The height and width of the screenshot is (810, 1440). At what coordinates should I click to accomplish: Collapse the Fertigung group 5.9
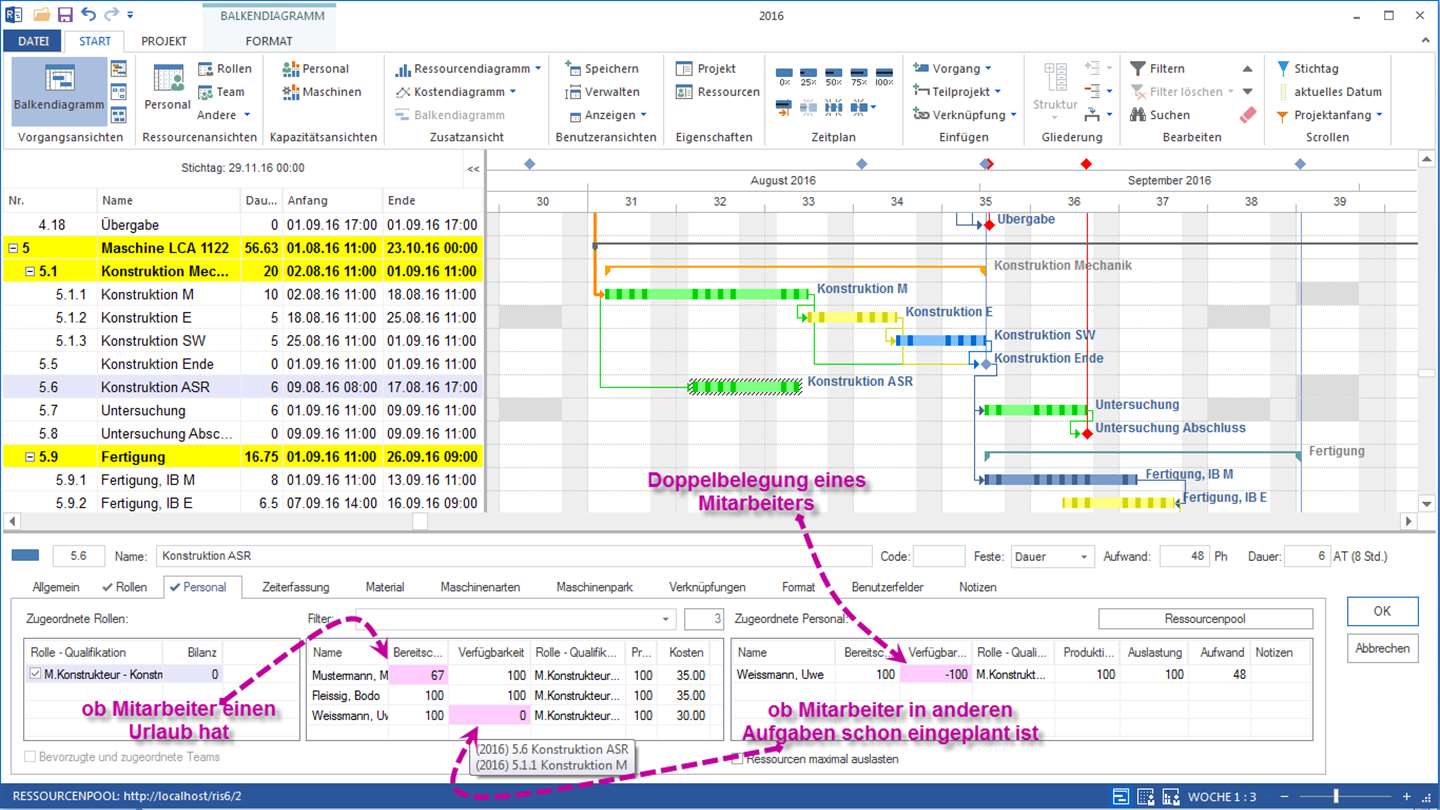[30, 457]
